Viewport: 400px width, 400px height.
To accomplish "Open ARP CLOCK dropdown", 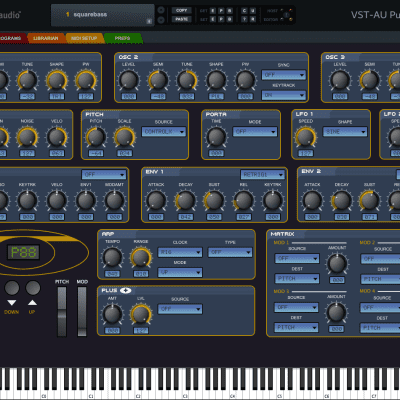I will coord(180,252).
